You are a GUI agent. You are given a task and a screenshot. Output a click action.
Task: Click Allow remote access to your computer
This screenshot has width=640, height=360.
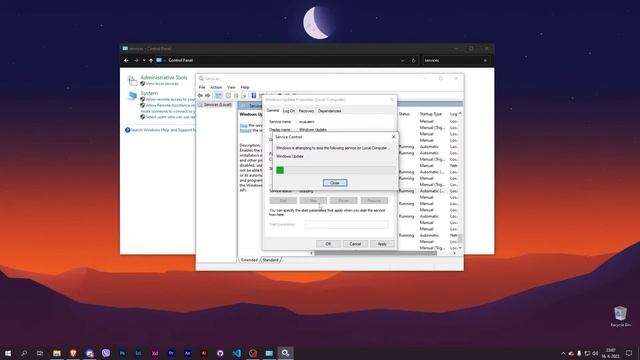[x=171, y=99]
